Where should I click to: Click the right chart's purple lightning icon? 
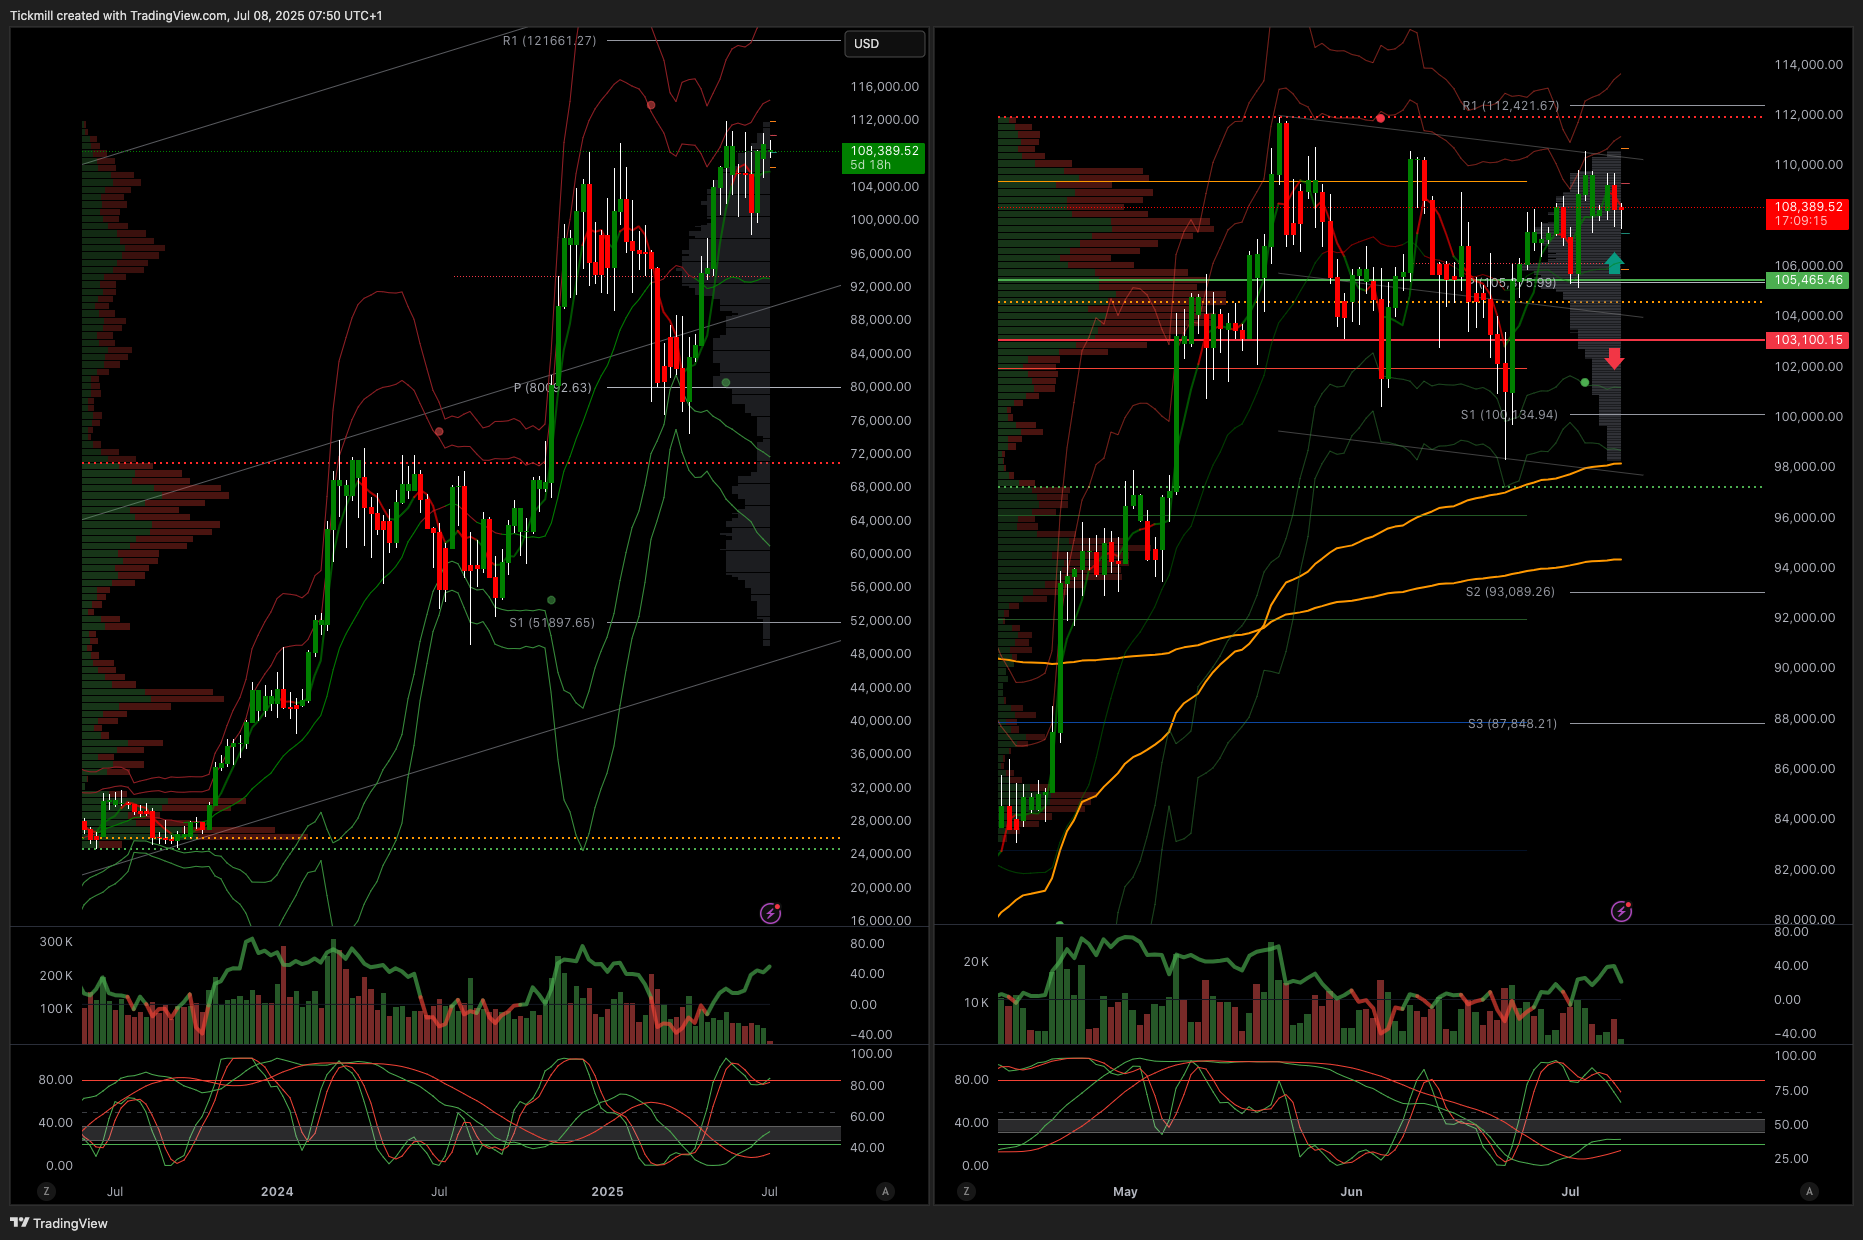pyautogui.click(x=1621, y=911)
